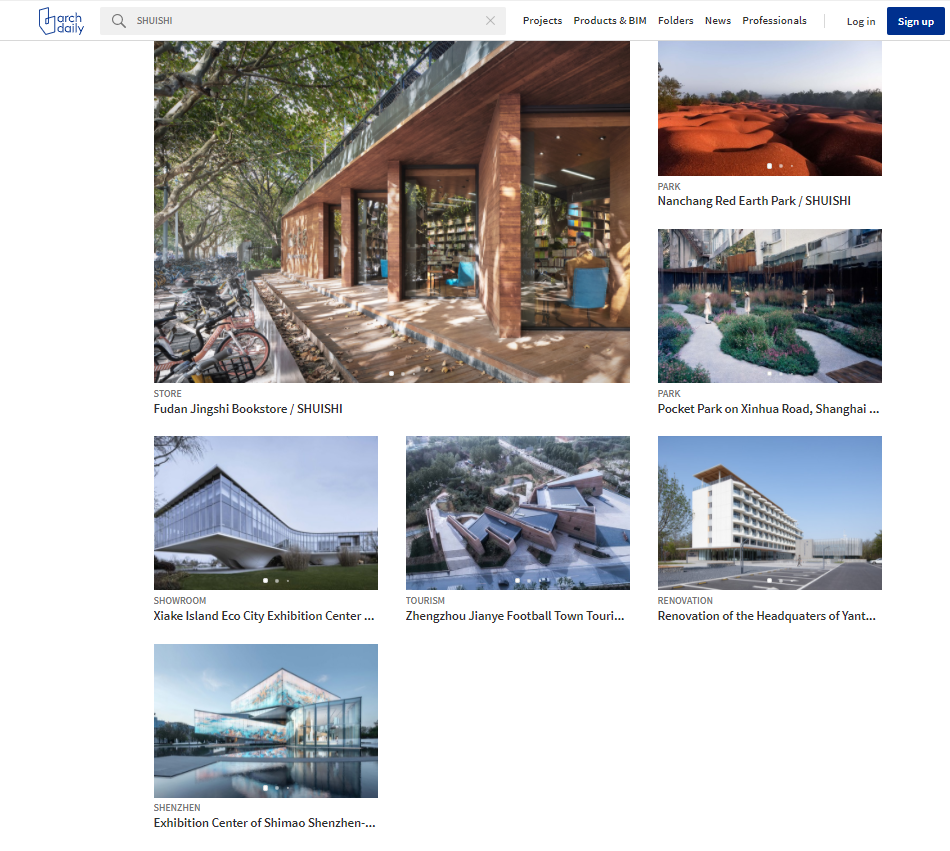Click the ArchDaily logo

[61, 21]
